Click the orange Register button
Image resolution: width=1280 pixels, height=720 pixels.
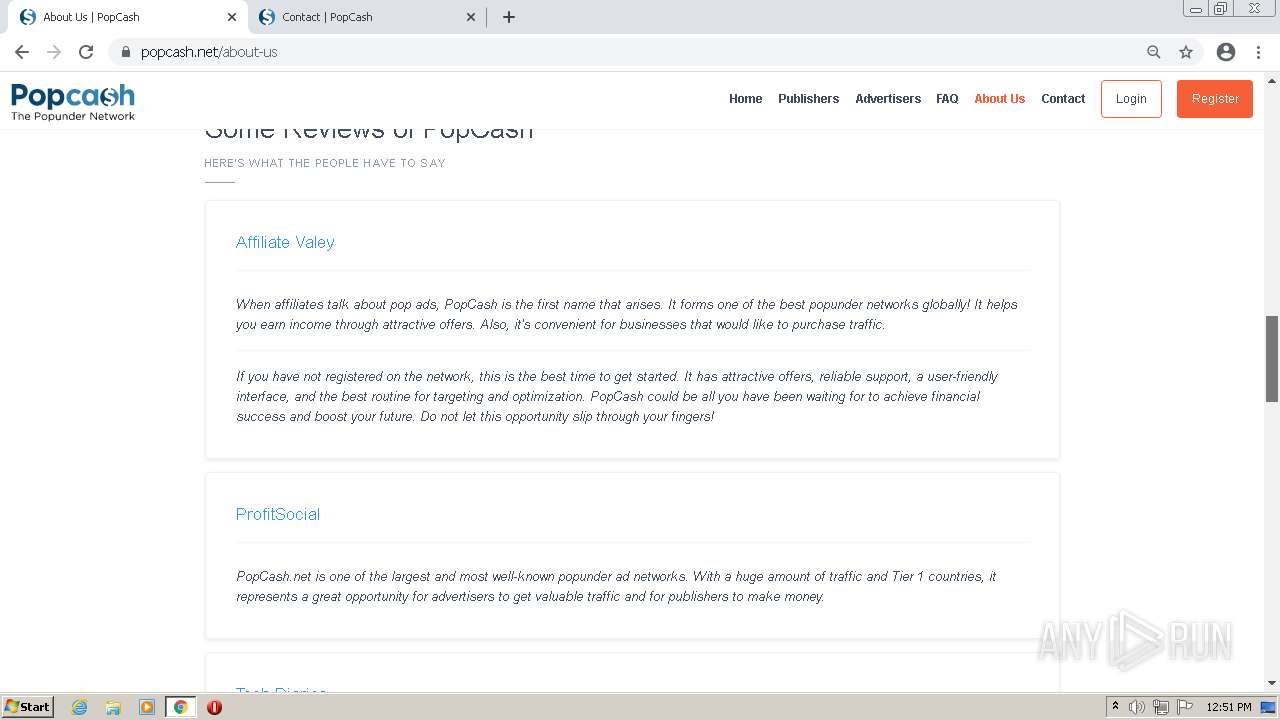coord(1215,99)
